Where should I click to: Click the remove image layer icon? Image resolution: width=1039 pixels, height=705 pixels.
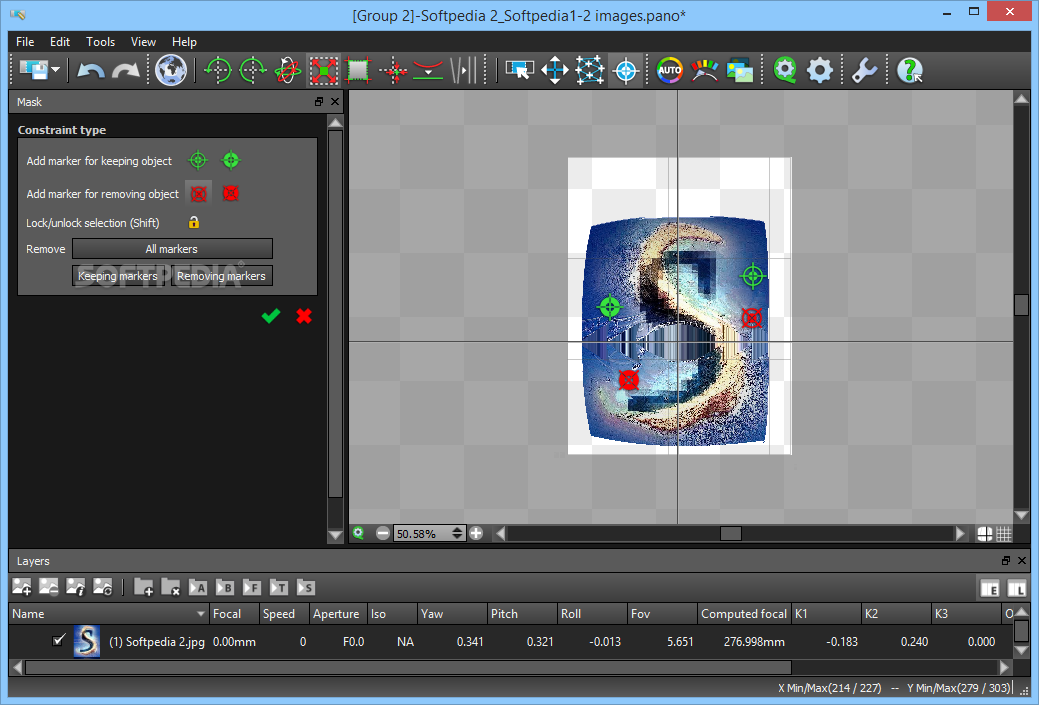coord(48,587)
